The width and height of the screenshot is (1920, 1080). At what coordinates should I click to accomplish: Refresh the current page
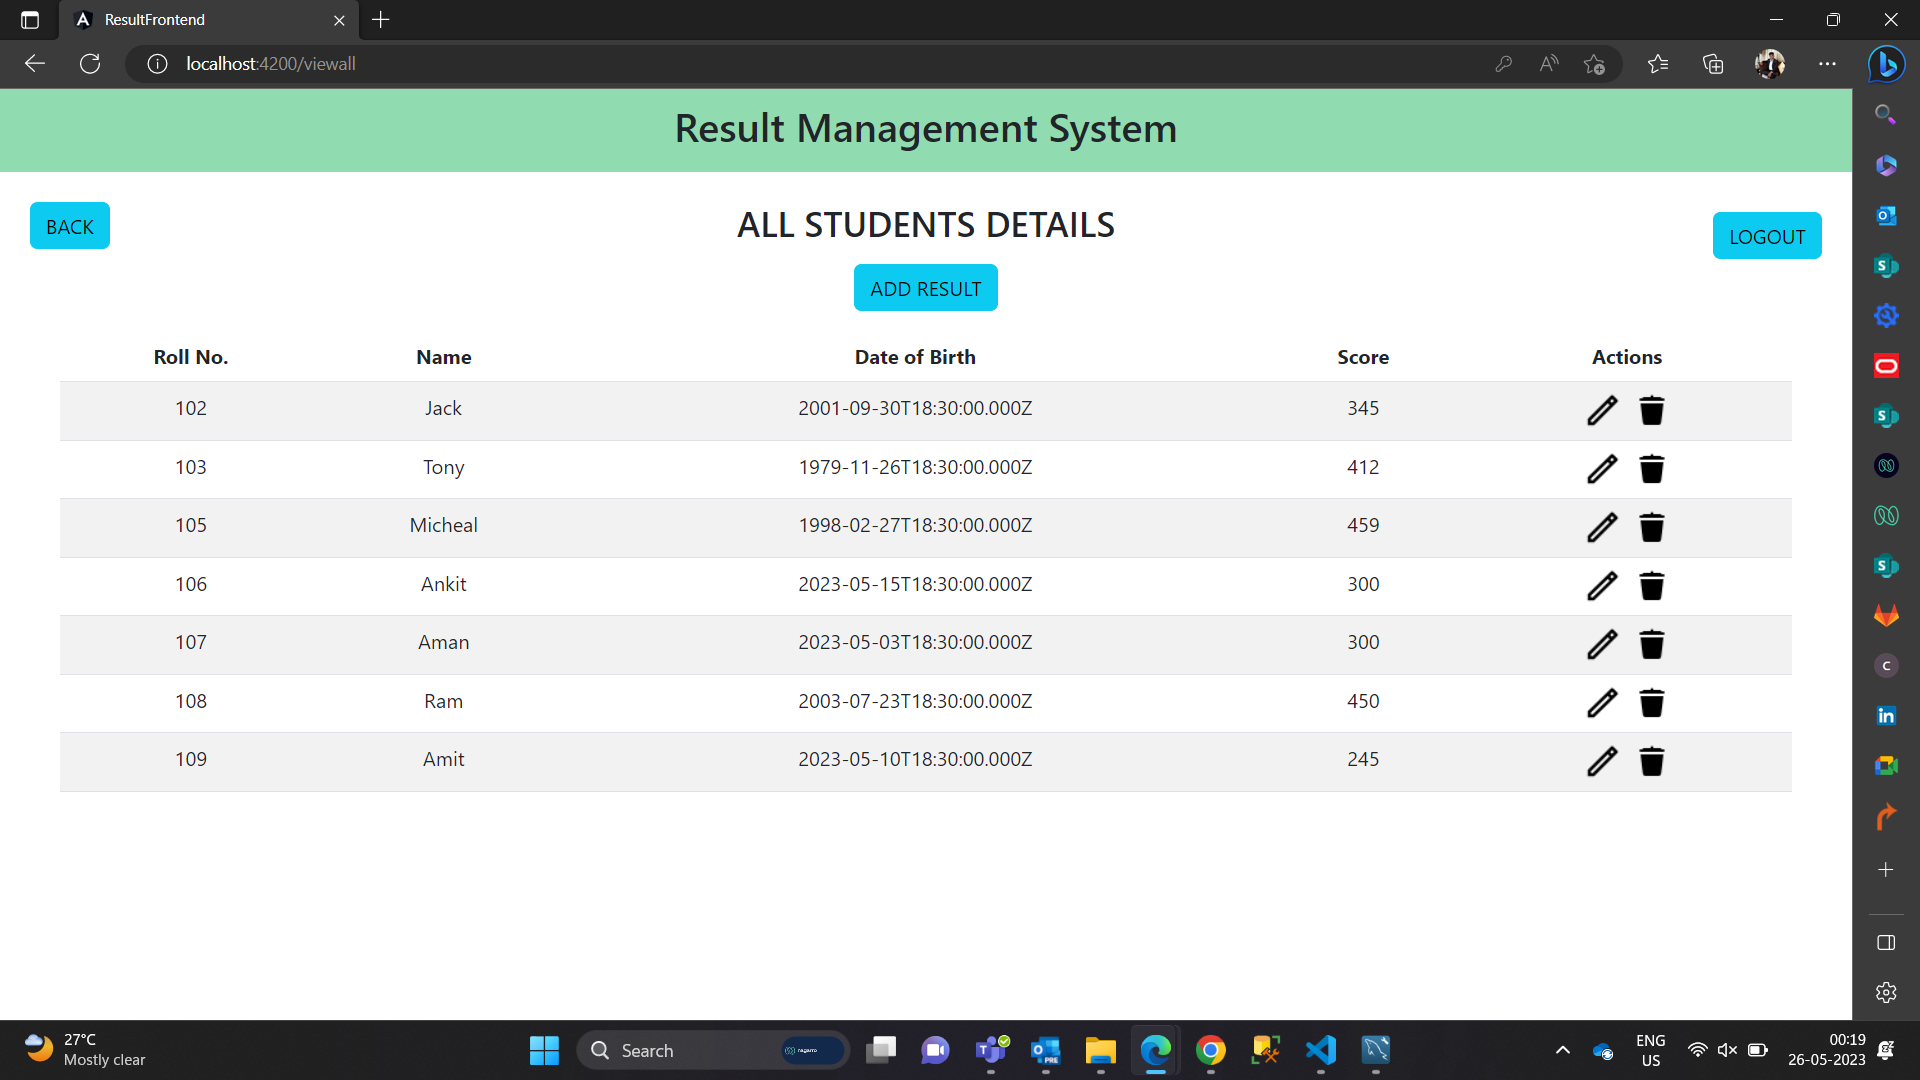[x=90, y=63]
